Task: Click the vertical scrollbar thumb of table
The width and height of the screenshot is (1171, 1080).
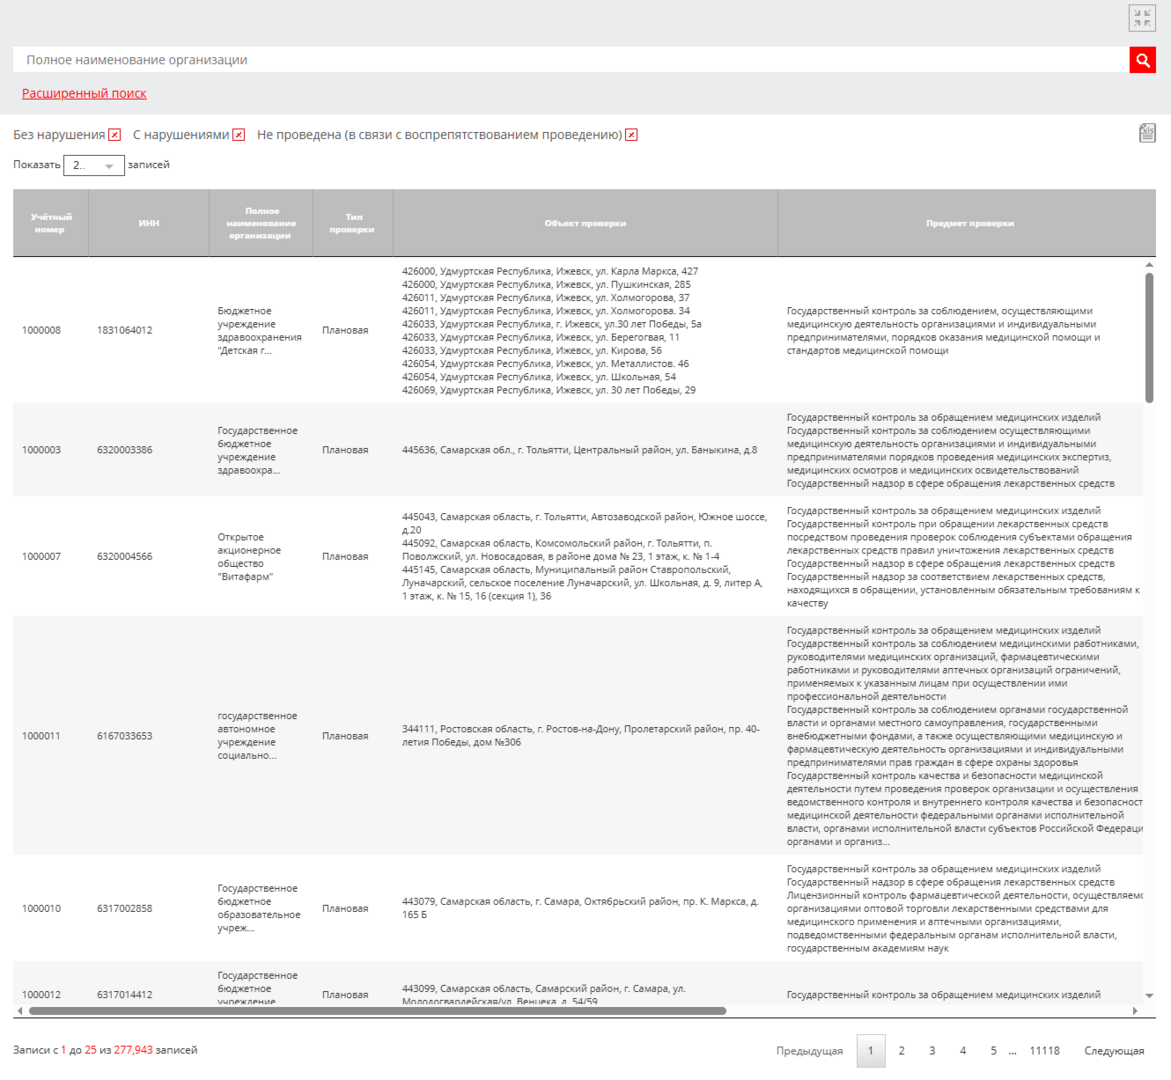Action: tap(1149, 338)
